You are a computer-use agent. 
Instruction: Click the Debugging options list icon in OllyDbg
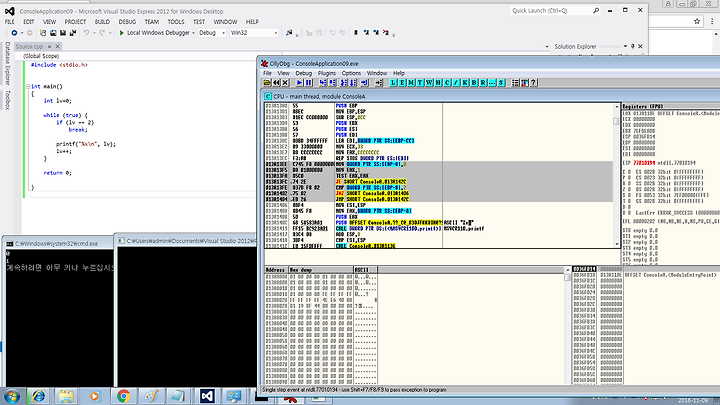point(515,83)
